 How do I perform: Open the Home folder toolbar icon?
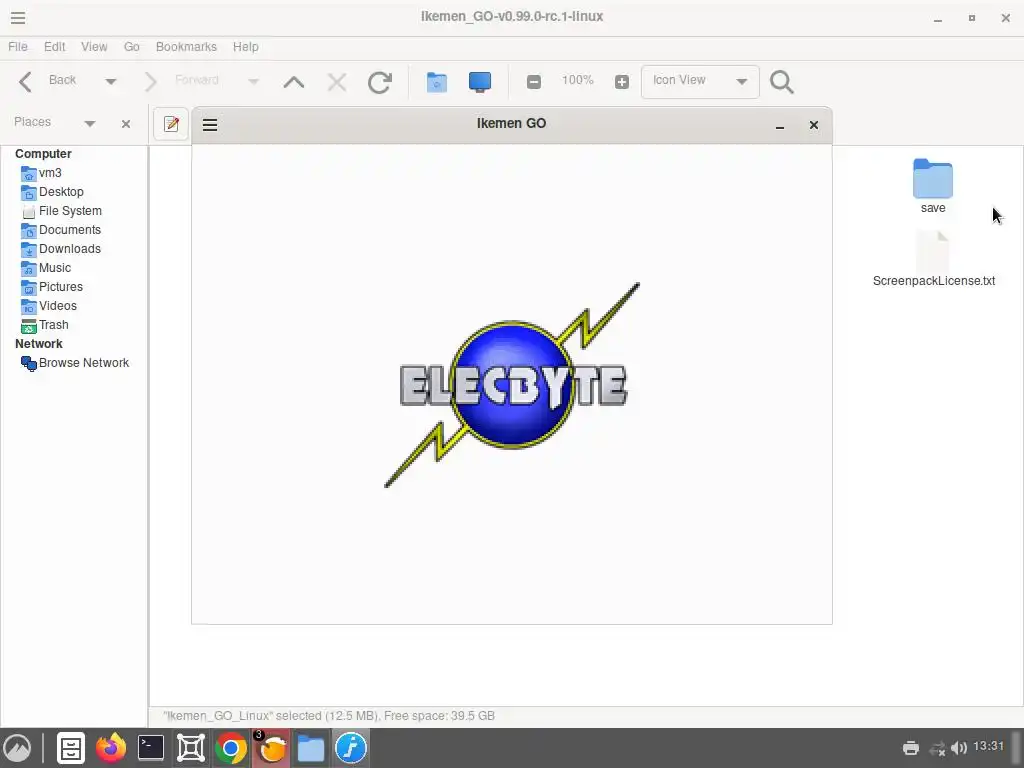[x=436, y=82]
